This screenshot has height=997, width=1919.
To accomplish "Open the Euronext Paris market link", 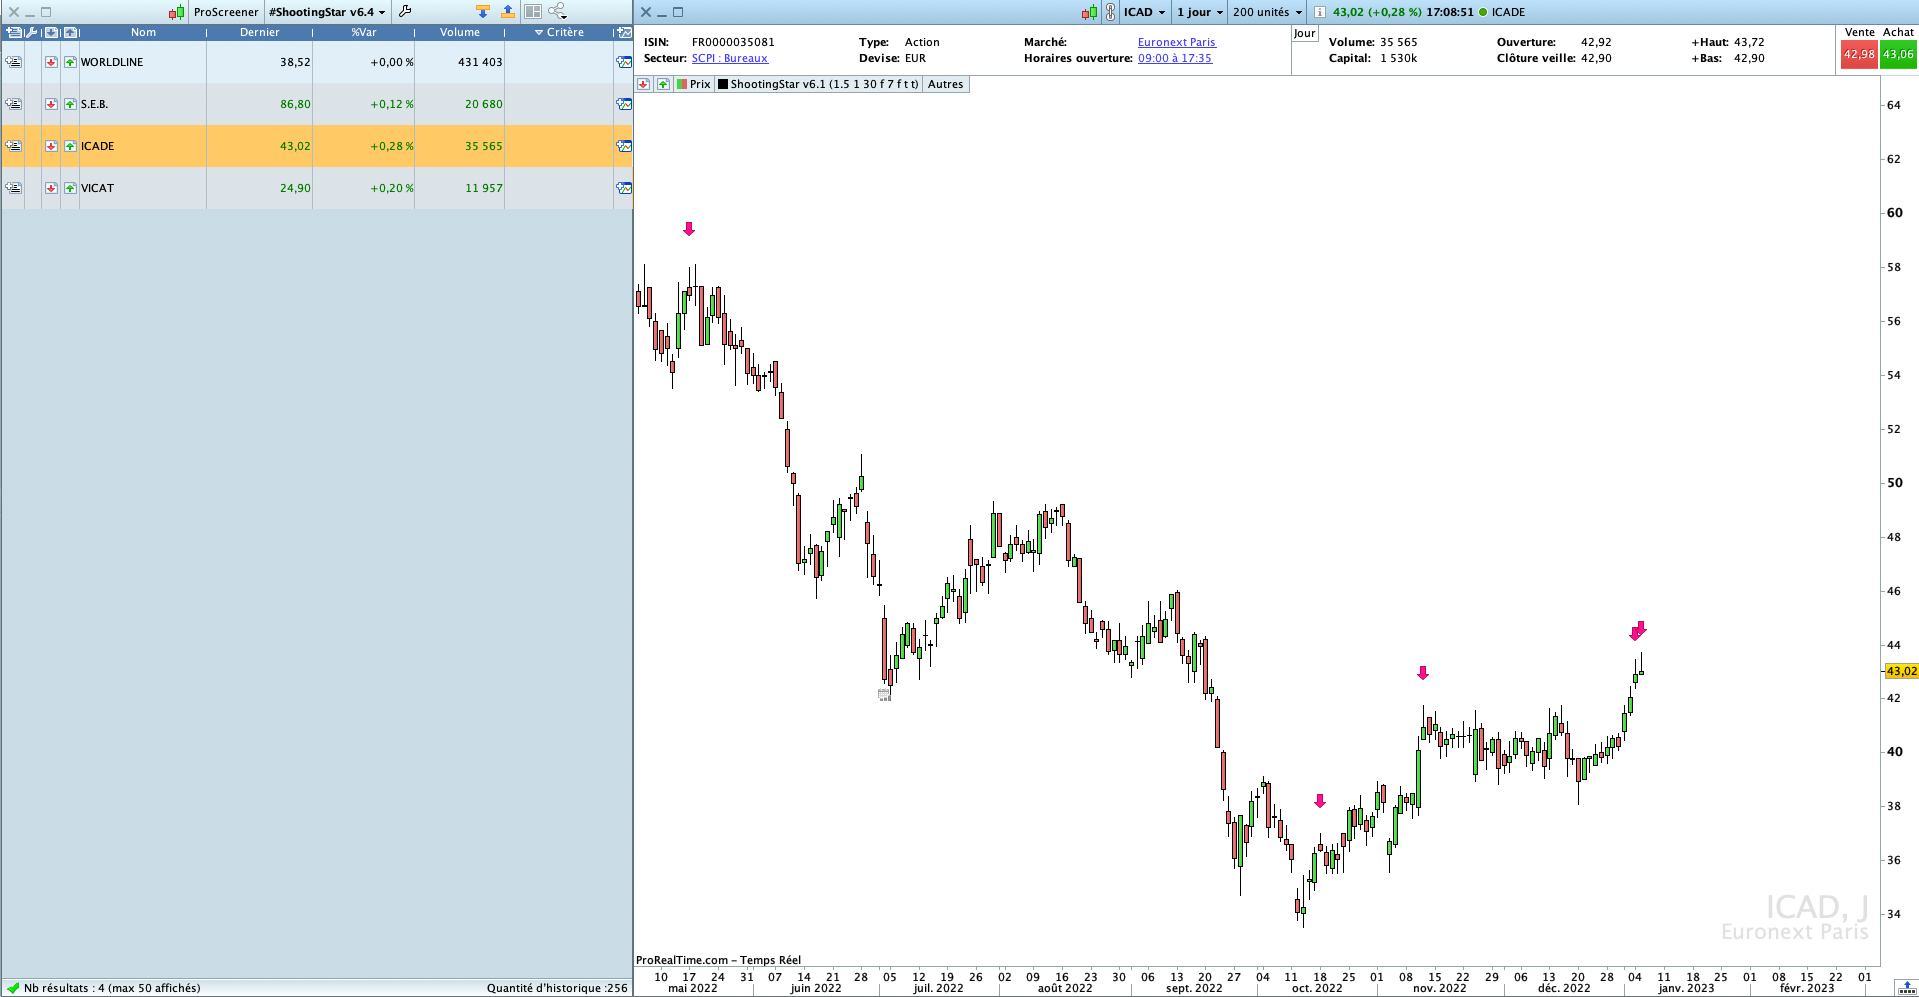I will (1177, 42).
